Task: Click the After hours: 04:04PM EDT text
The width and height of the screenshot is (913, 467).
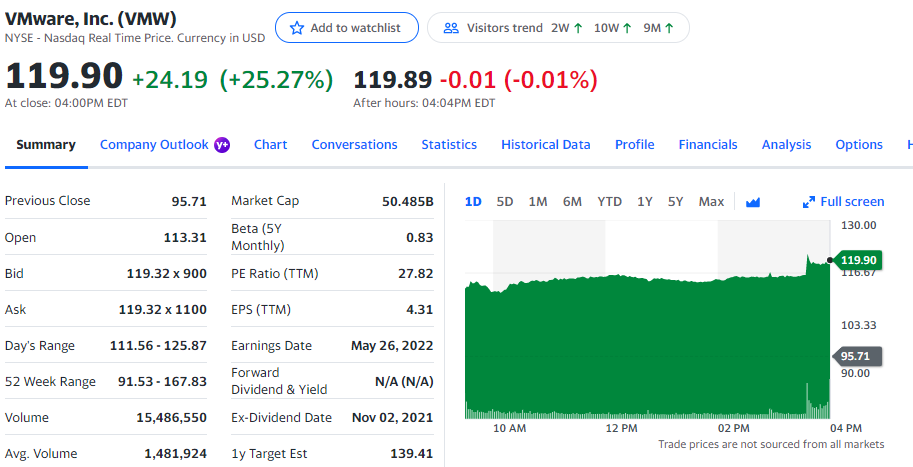Action: click(424, 103)
